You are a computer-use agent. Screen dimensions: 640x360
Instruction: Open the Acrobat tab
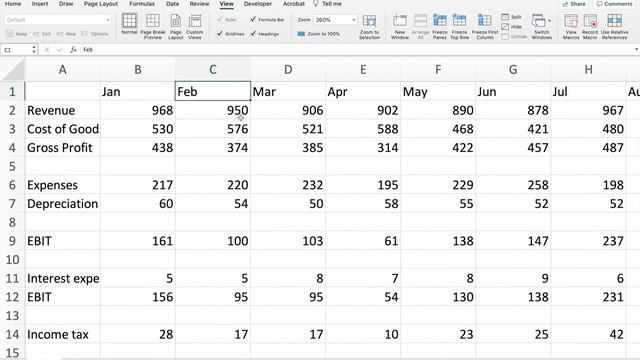point(294,4)
